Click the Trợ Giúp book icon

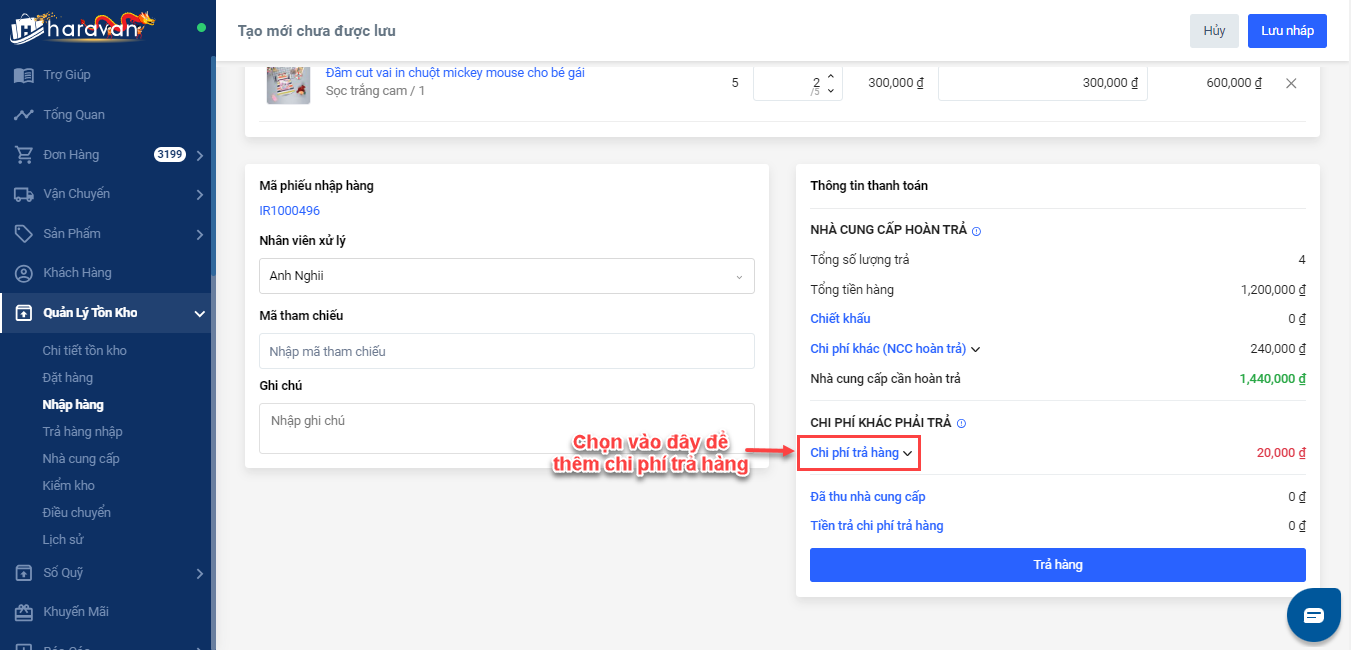[24, 75]
